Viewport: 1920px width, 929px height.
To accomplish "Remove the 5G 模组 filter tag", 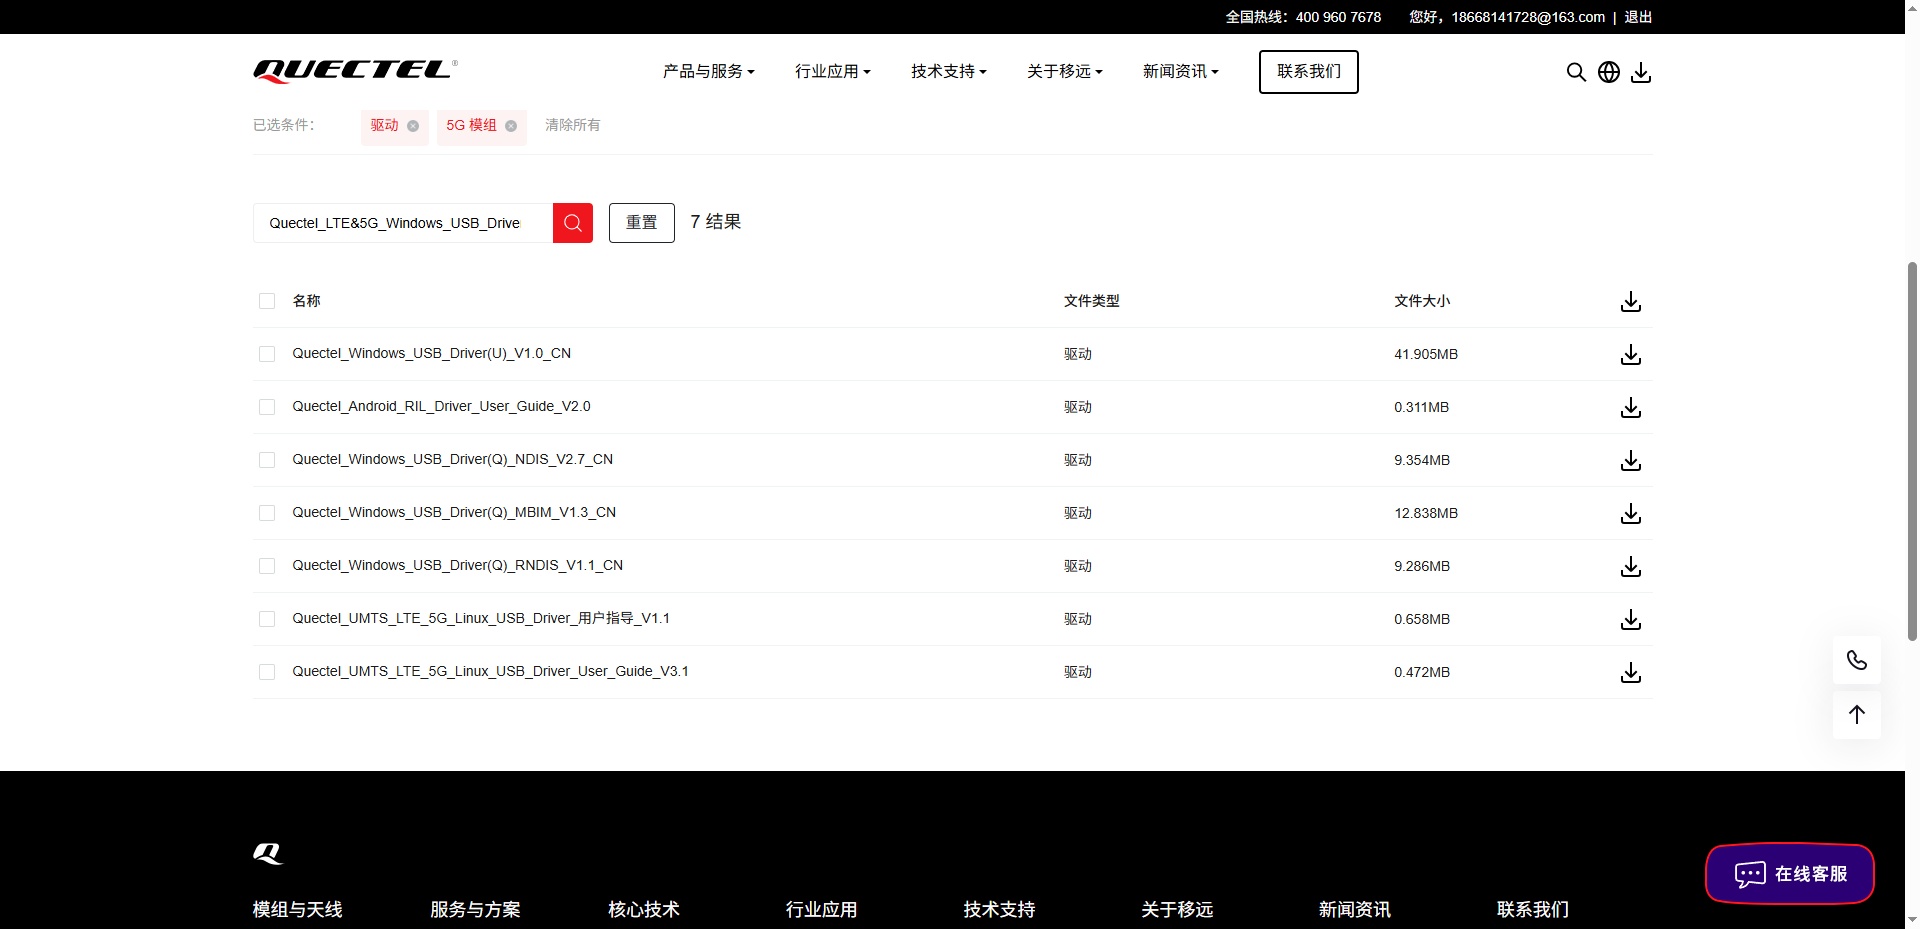I will (511, 126).
